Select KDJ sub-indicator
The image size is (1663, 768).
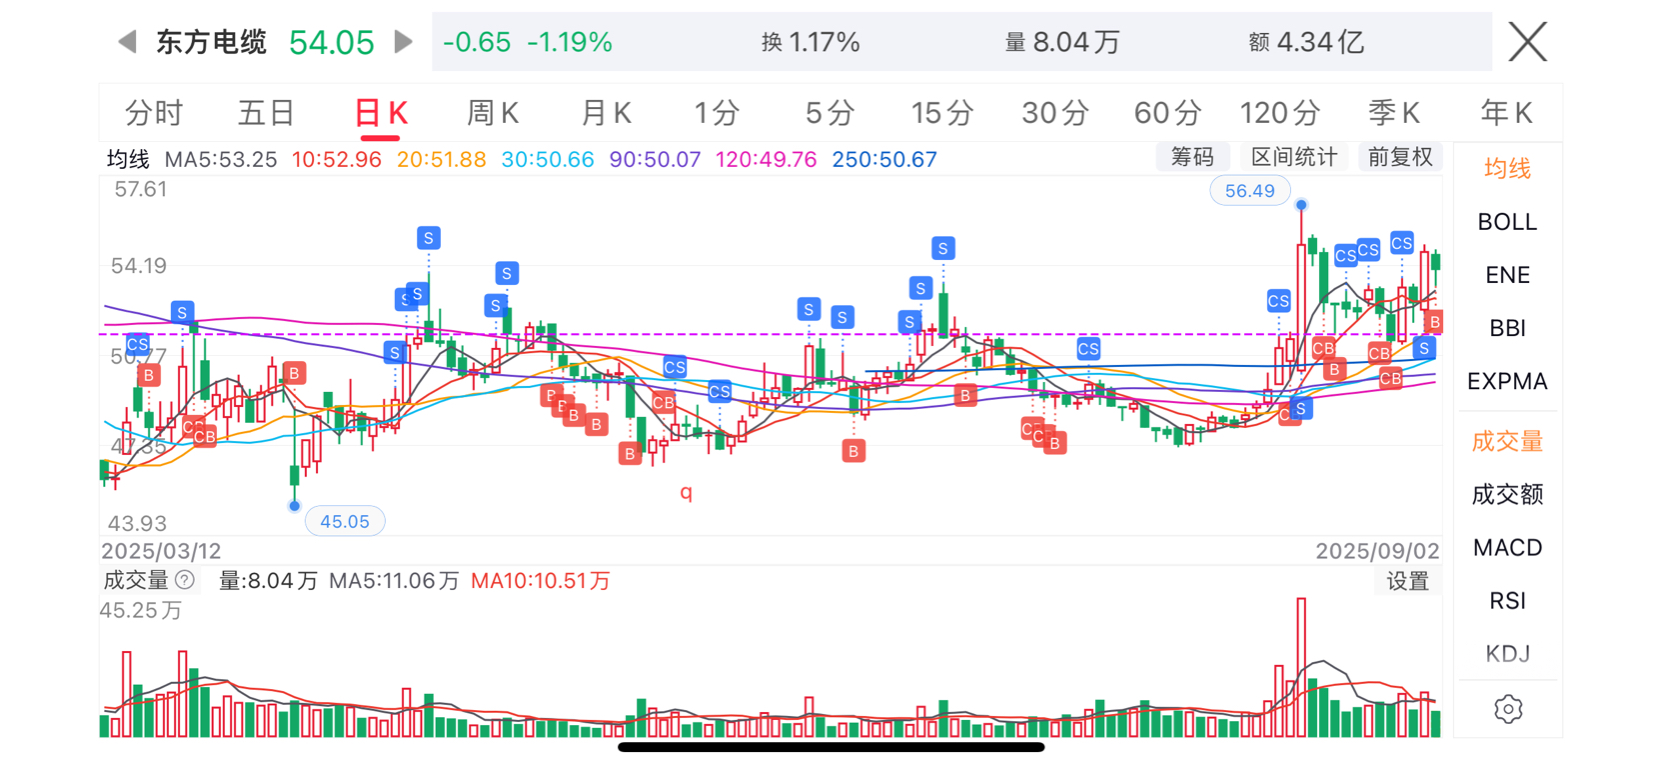click(x=1507, y=654)
